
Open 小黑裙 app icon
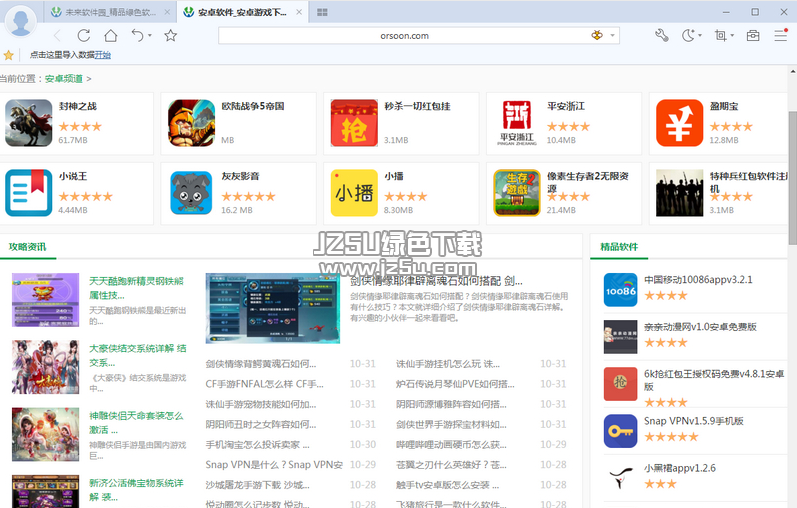pos(620,478)
